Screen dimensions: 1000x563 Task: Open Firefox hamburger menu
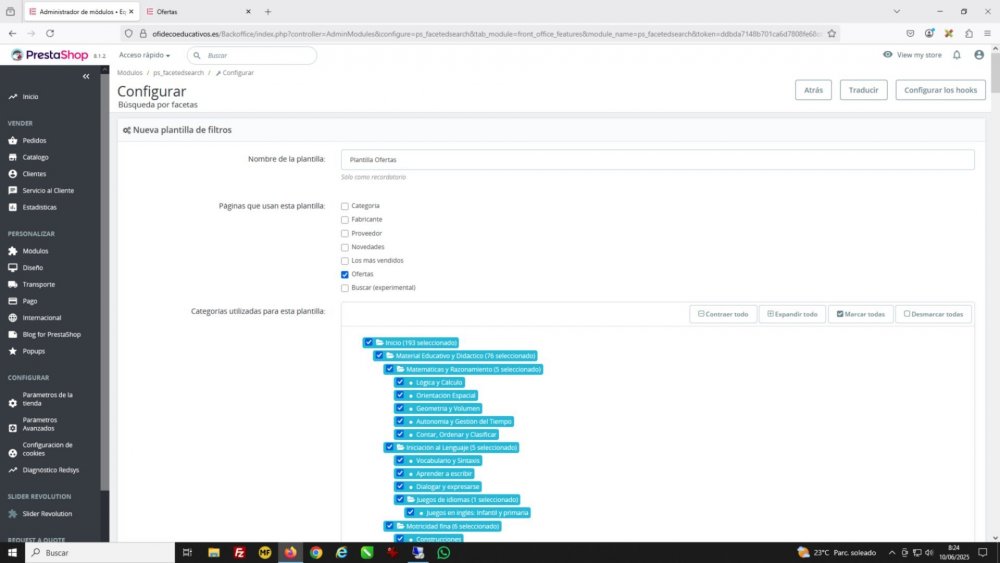(x=987, y=34)
